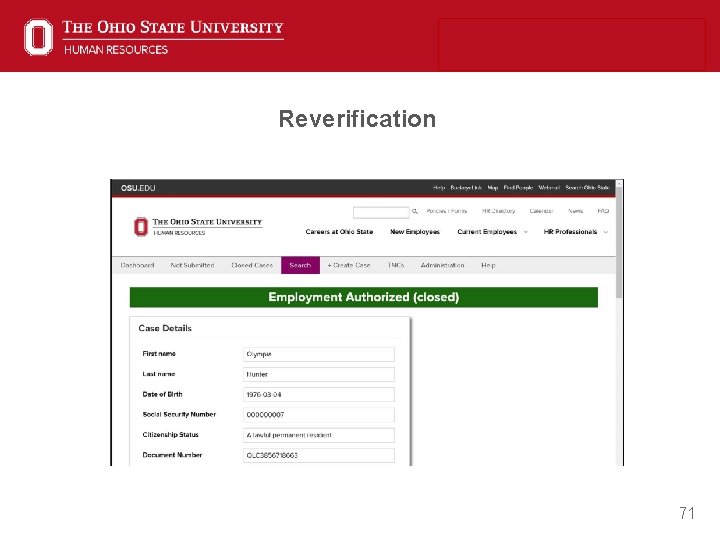Open the HR Professionals menu
The width and height of the screenshot is (720, 540).
[570, 232]
